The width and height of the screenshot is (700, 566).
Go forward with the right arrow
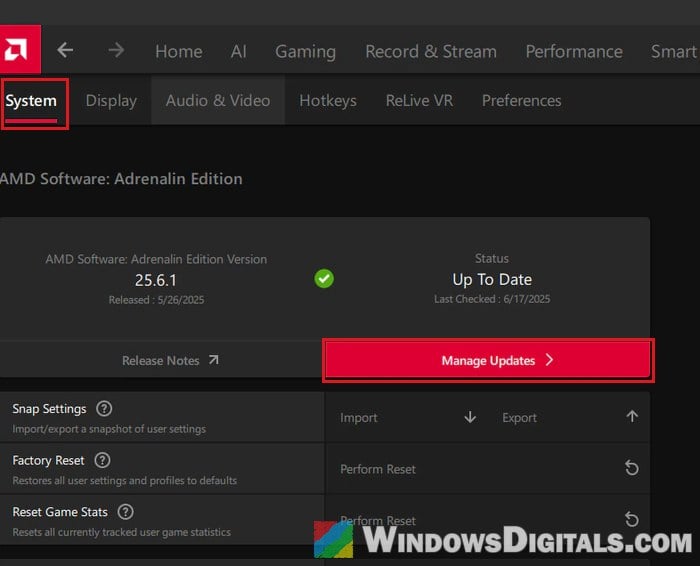(x=116, y=50)
